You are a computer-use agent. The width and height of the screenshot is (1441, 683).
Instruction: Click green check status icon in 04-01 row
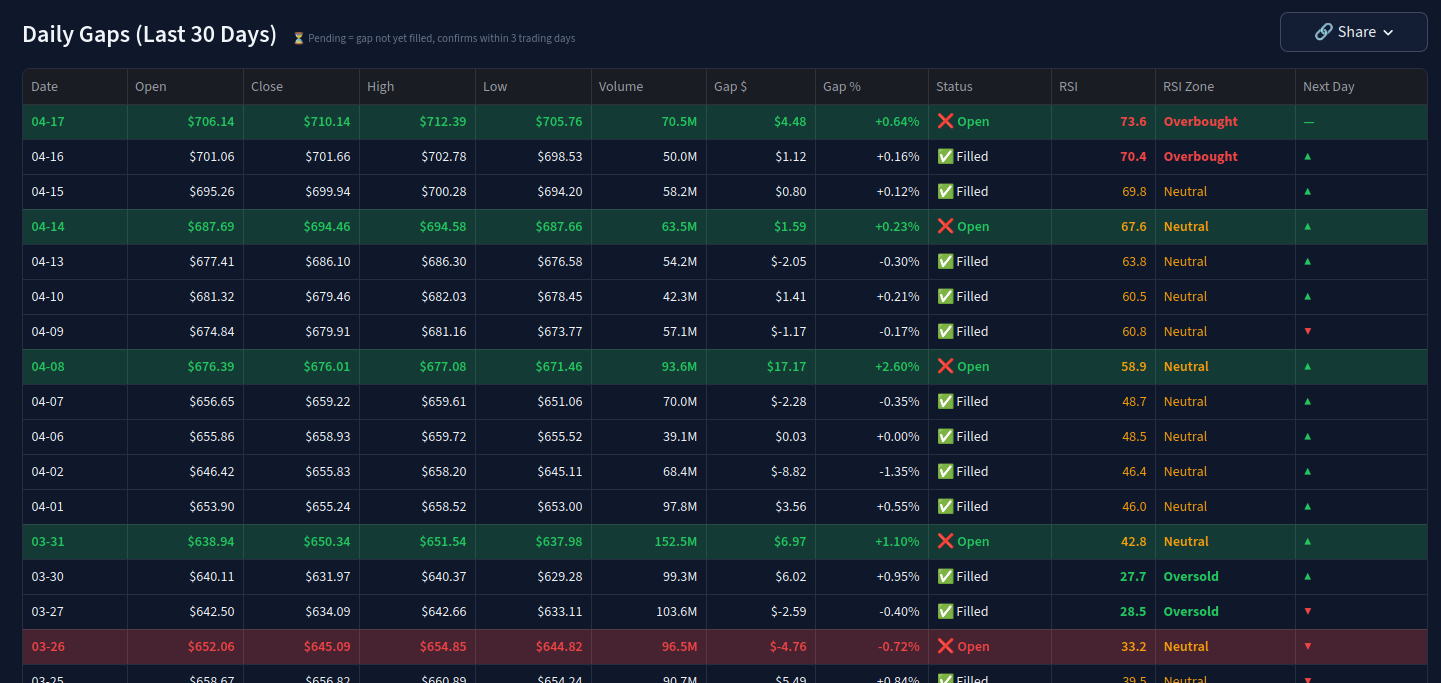(945, 506)
